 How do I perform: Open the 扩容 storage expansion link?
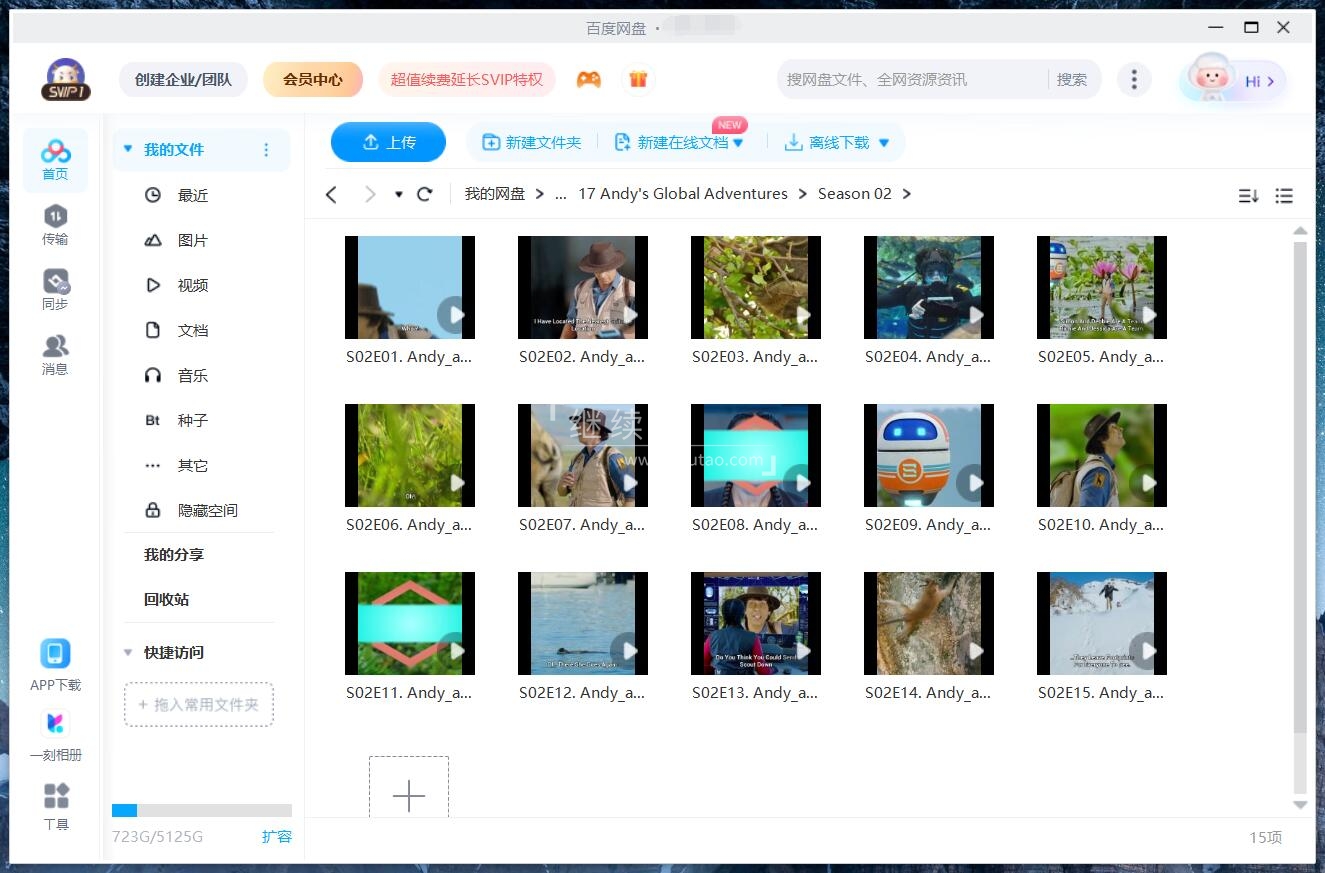click(277, 837)
